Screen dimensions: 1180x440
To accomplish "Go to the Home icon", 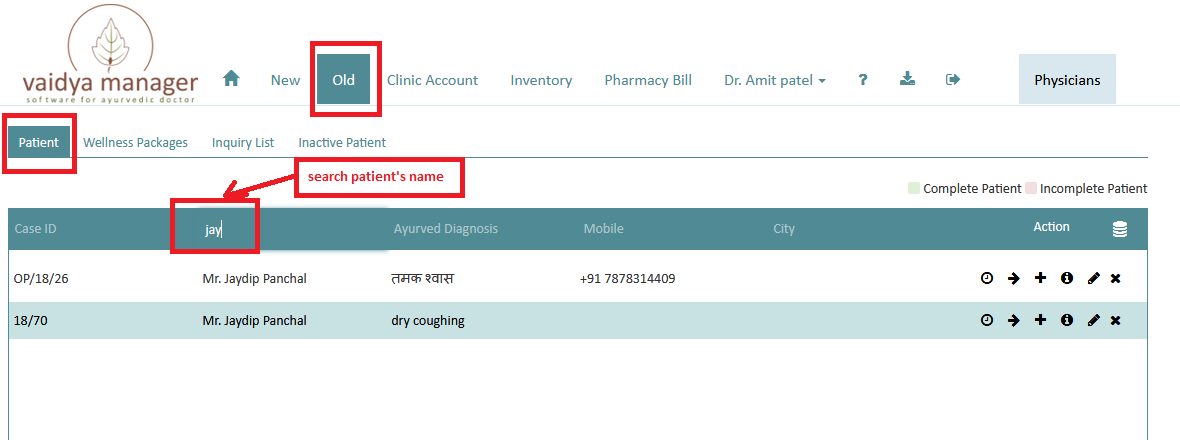I will 231,78.
